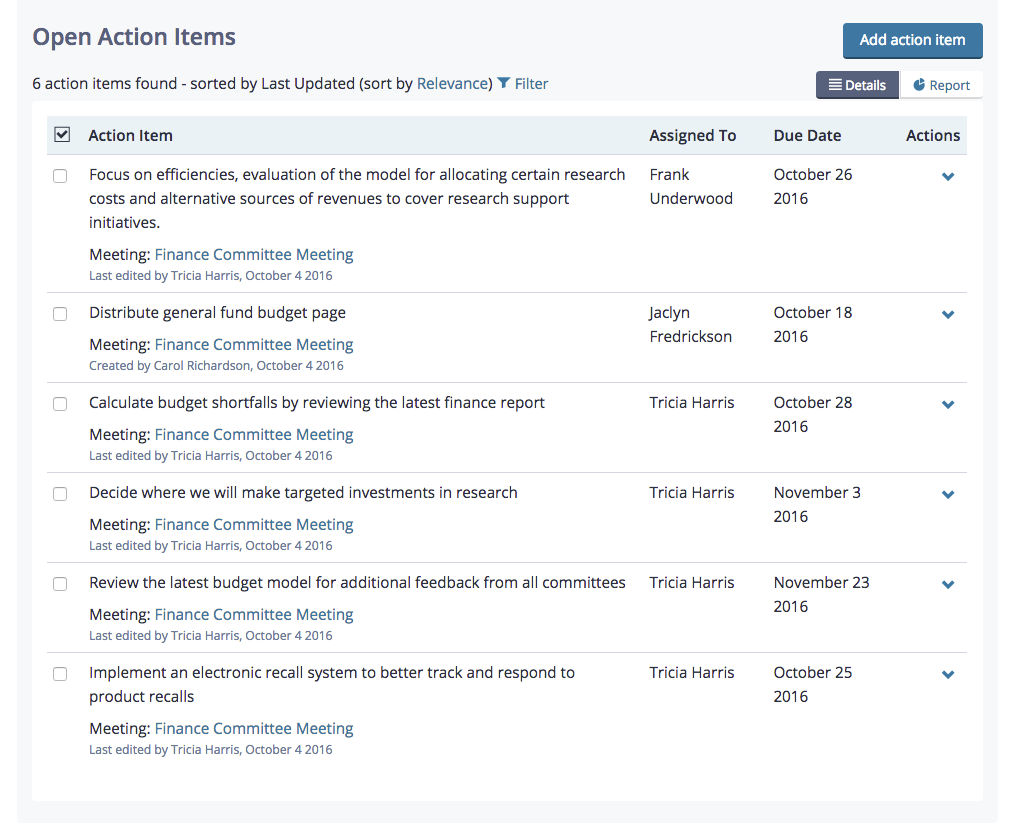The height and width of the screenshot is (833, 1012).
Task: Open actions for the targeted investments item
Action: click(947, 494)
